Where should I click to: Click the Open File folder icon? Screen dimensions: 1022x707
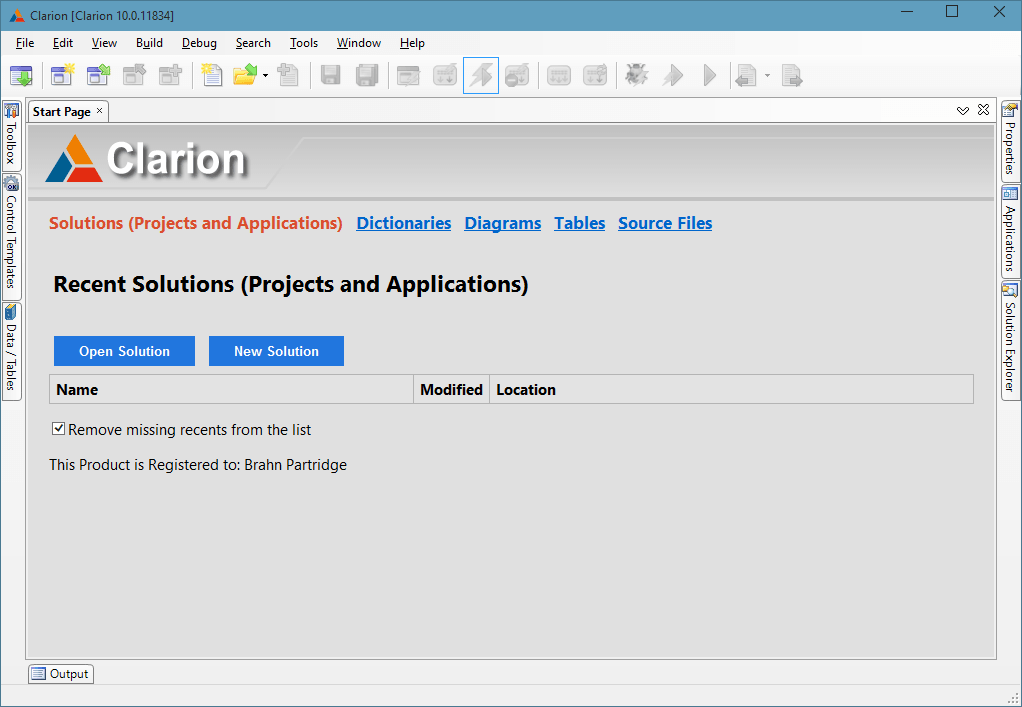245,75
